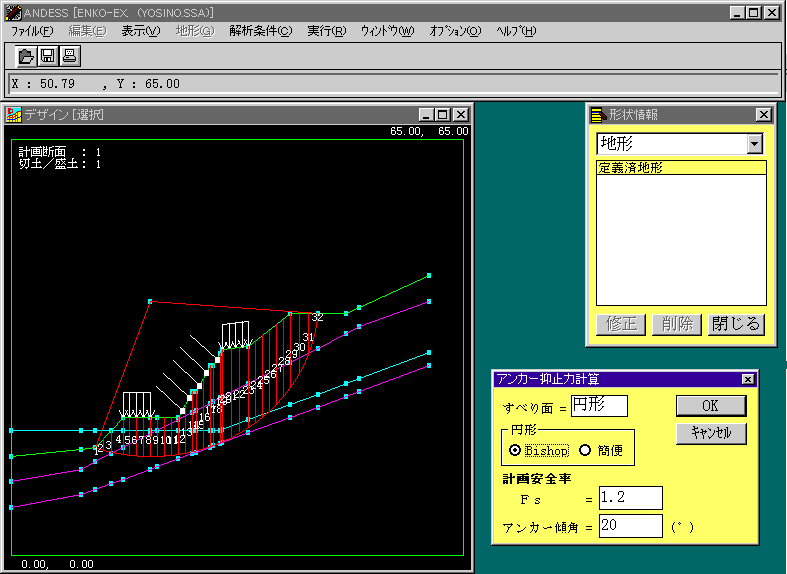Expand the 地形 dropdown list
This screenshot has width=787, height=574.
[754, 144]
